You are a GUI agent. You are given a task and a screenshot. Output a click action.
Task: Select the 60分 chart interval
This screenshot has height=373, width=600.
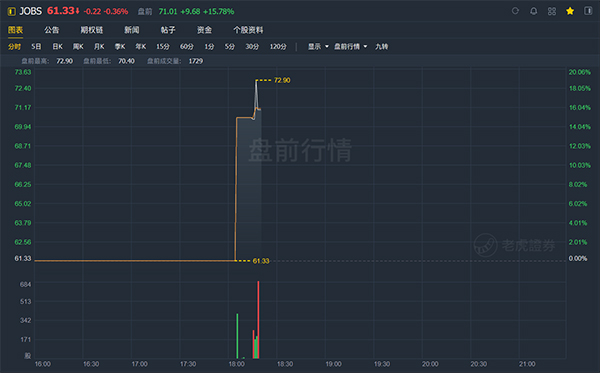coord(187,46)
